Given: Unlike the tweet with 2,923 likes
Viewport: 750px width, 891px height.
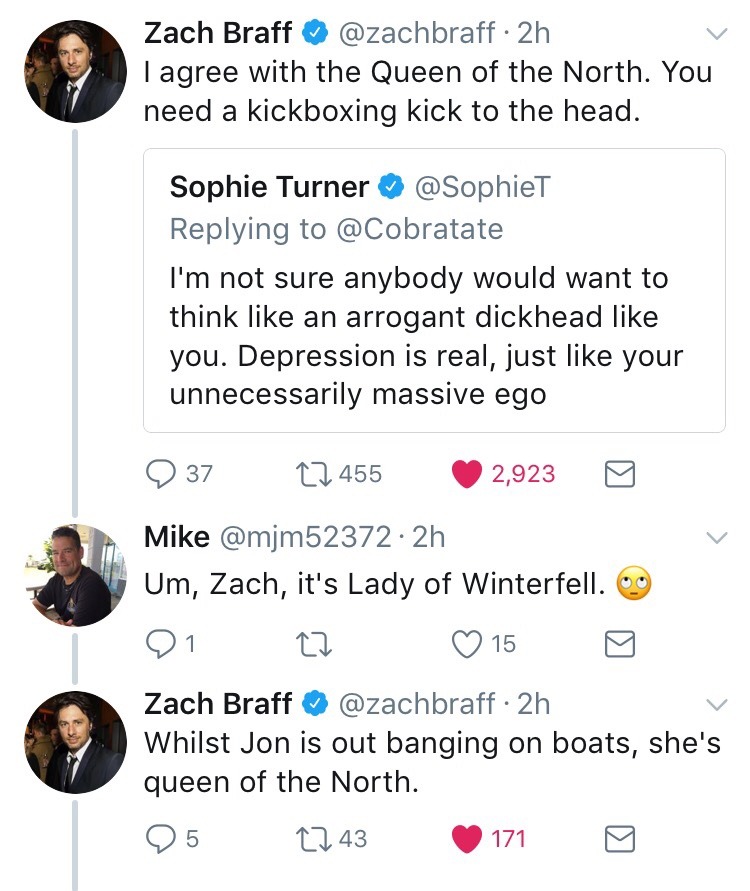Looking at the screenshot, I should 466,473.
